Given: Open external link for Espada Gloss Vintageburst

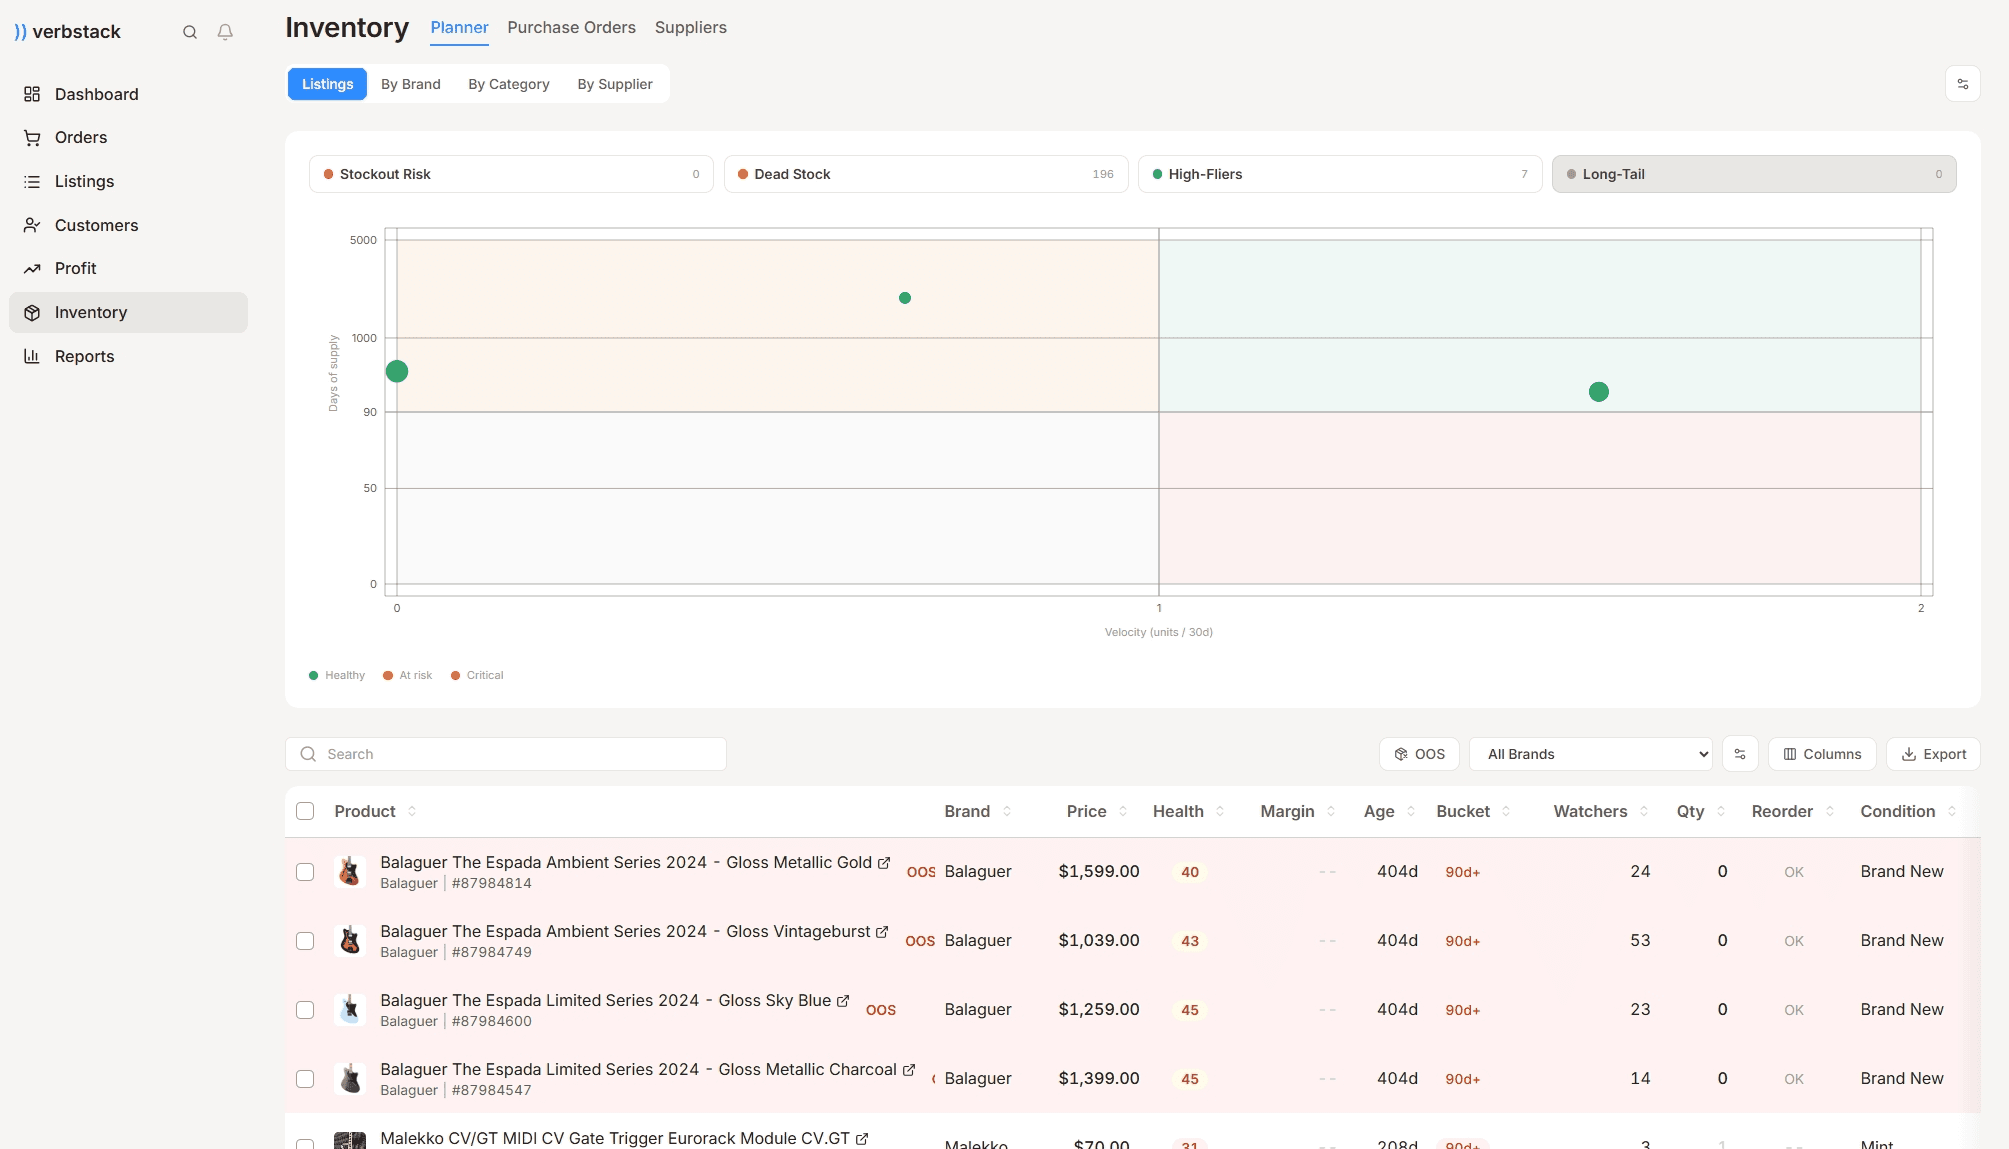Looking at the screenshot, I should point(882,931).
